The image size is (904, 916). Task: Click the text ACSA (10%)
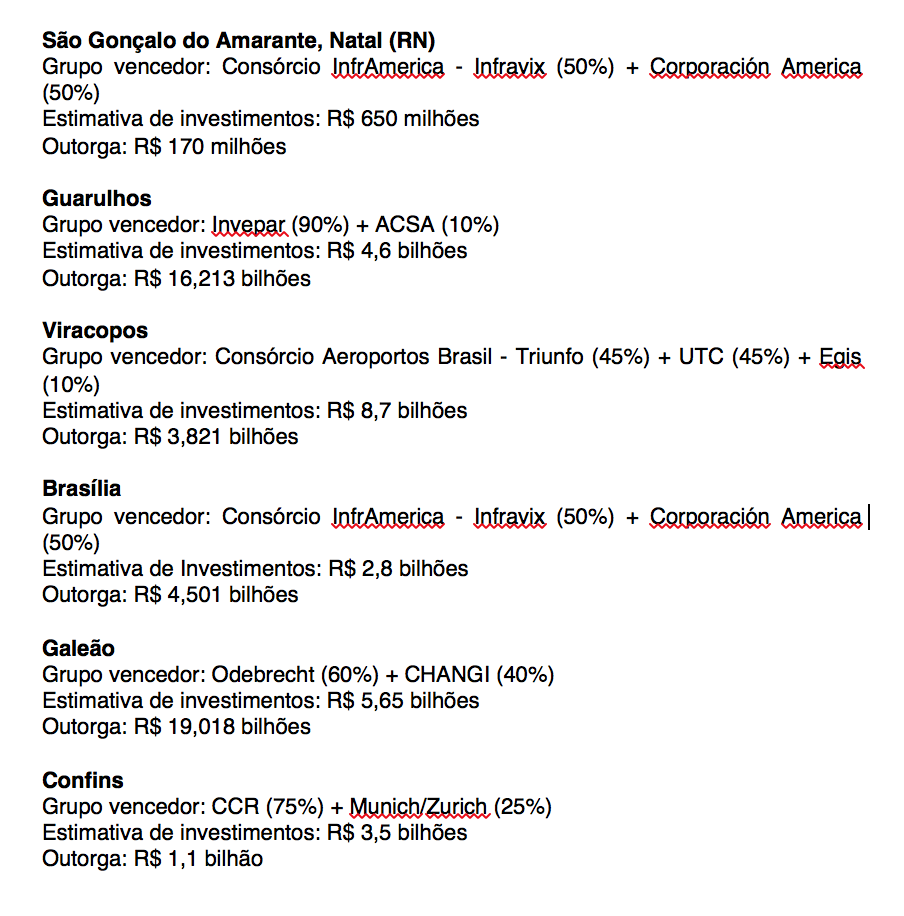point(437,225)
